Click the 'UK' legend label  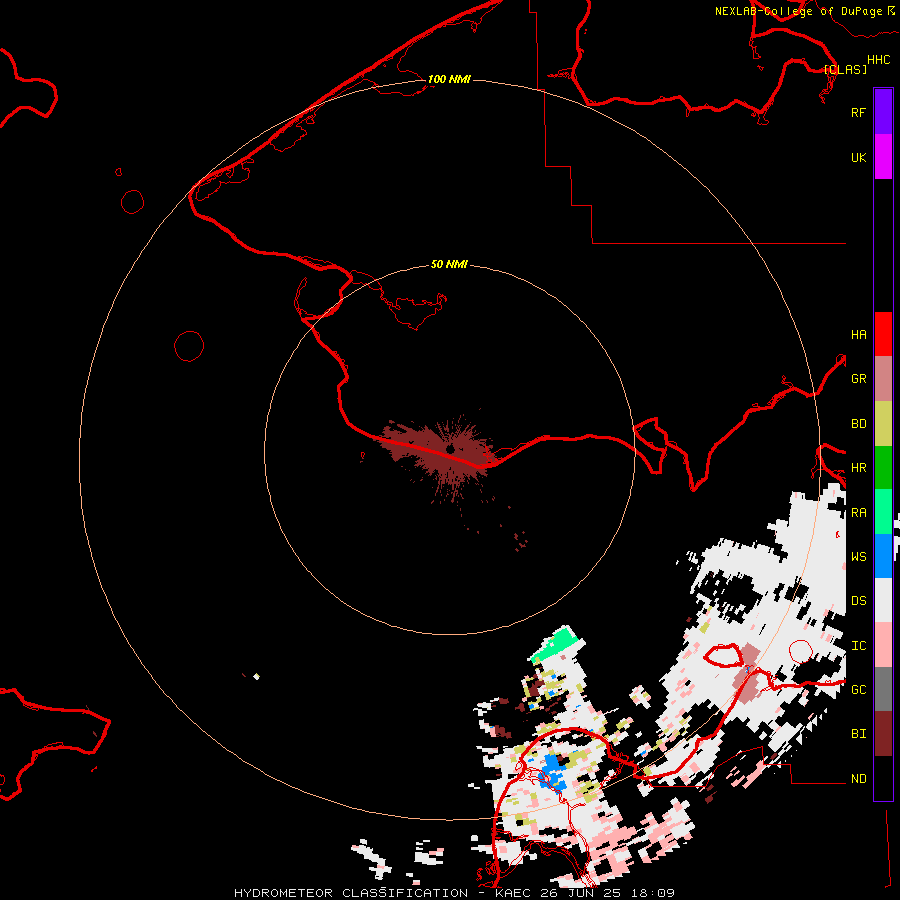(x=858, y=158)
